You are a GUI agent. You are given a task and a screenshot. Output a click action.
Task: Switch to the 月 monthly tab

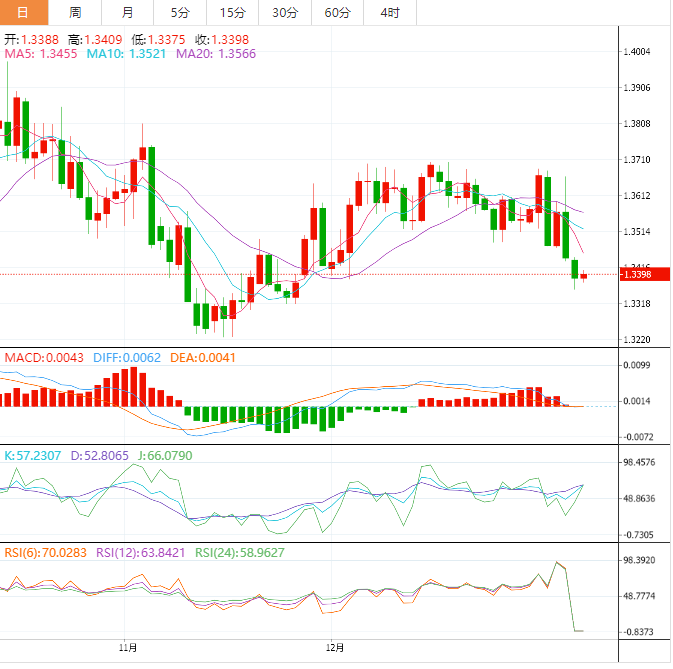[x=127, y=12]
